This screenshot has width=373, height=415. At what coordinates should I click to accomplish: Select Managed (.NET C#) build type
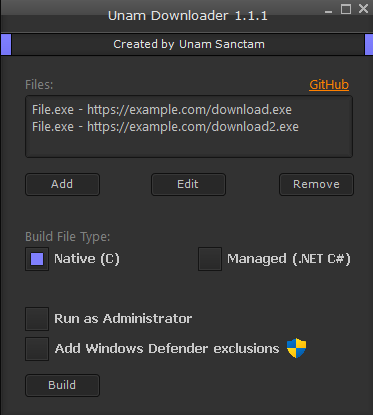pos(210,259)
